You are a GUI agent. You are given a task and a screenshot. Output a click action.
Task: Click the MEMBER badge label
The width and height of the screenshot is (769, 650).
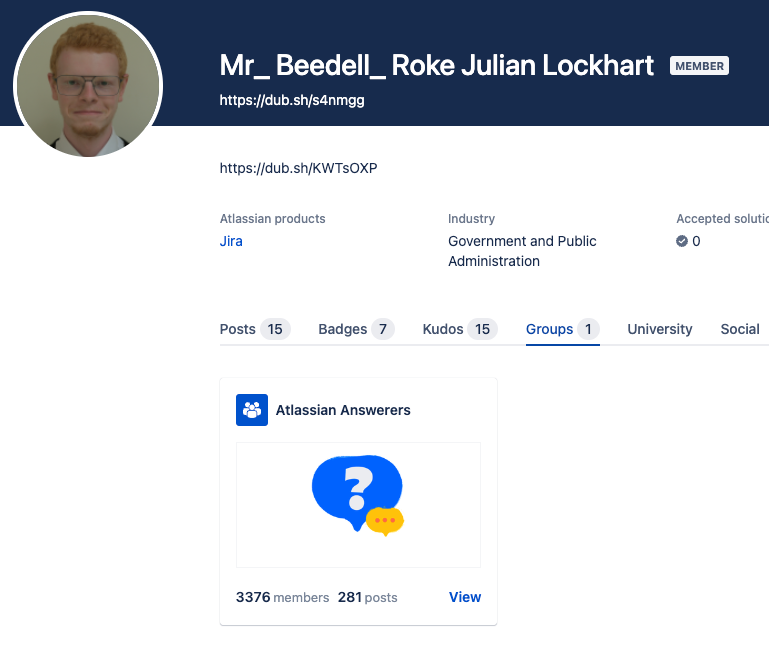tap(699, 66)
